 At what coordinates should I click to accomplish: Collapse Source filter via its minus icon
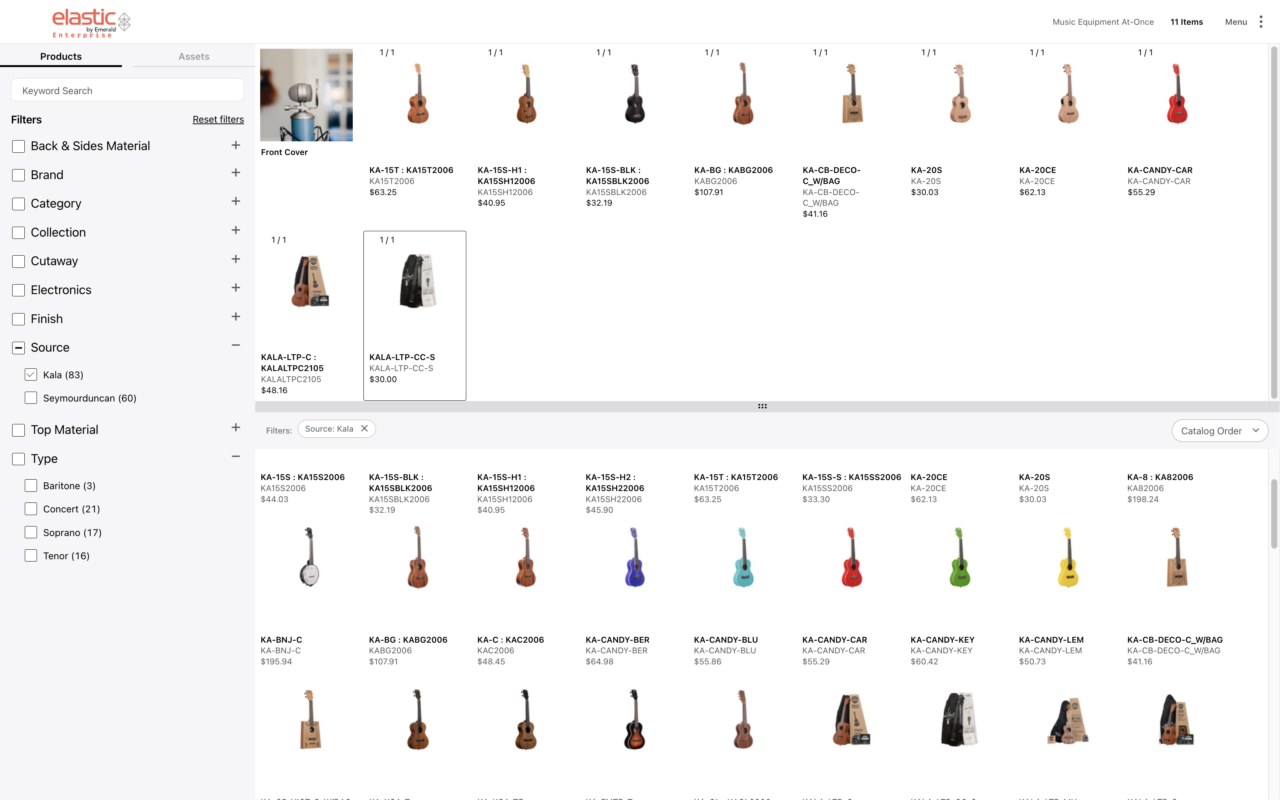click(x=236, y=346)
